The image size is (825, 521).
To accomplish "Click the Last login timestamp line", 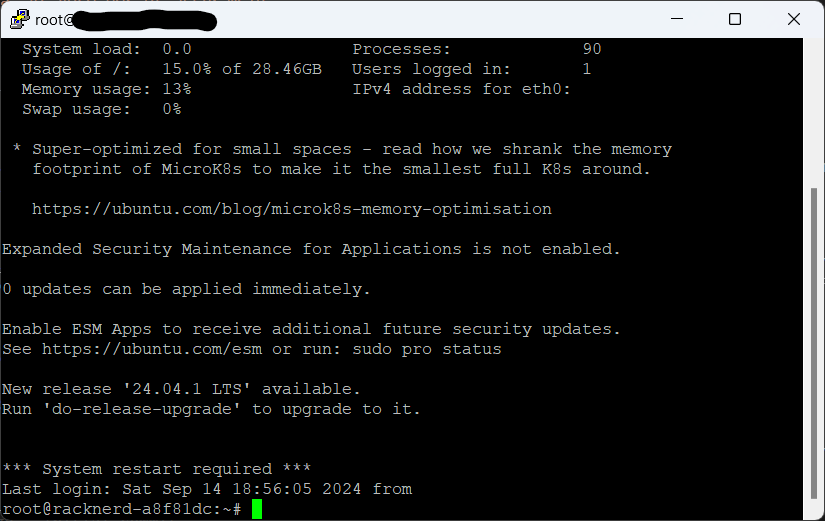I will pos(206,489).
